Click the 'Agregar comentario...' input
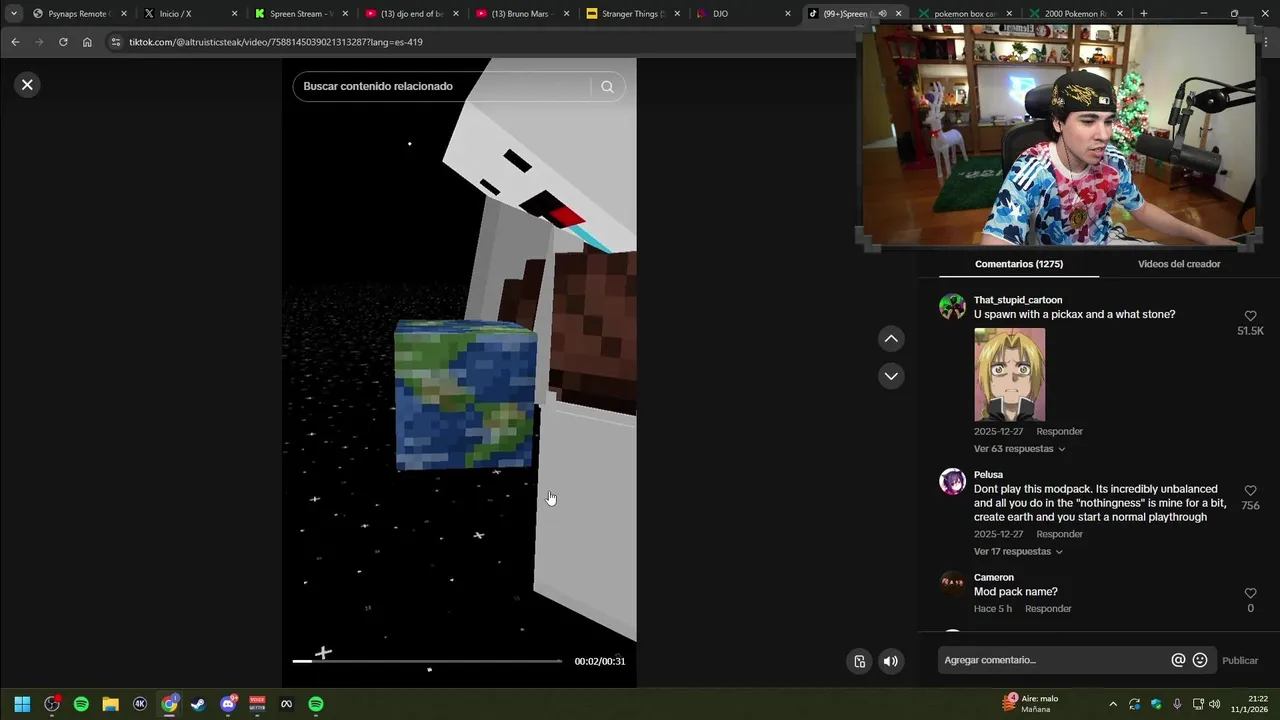The height and width of the screenshot is (720, 1280). tap(1052, 660)
